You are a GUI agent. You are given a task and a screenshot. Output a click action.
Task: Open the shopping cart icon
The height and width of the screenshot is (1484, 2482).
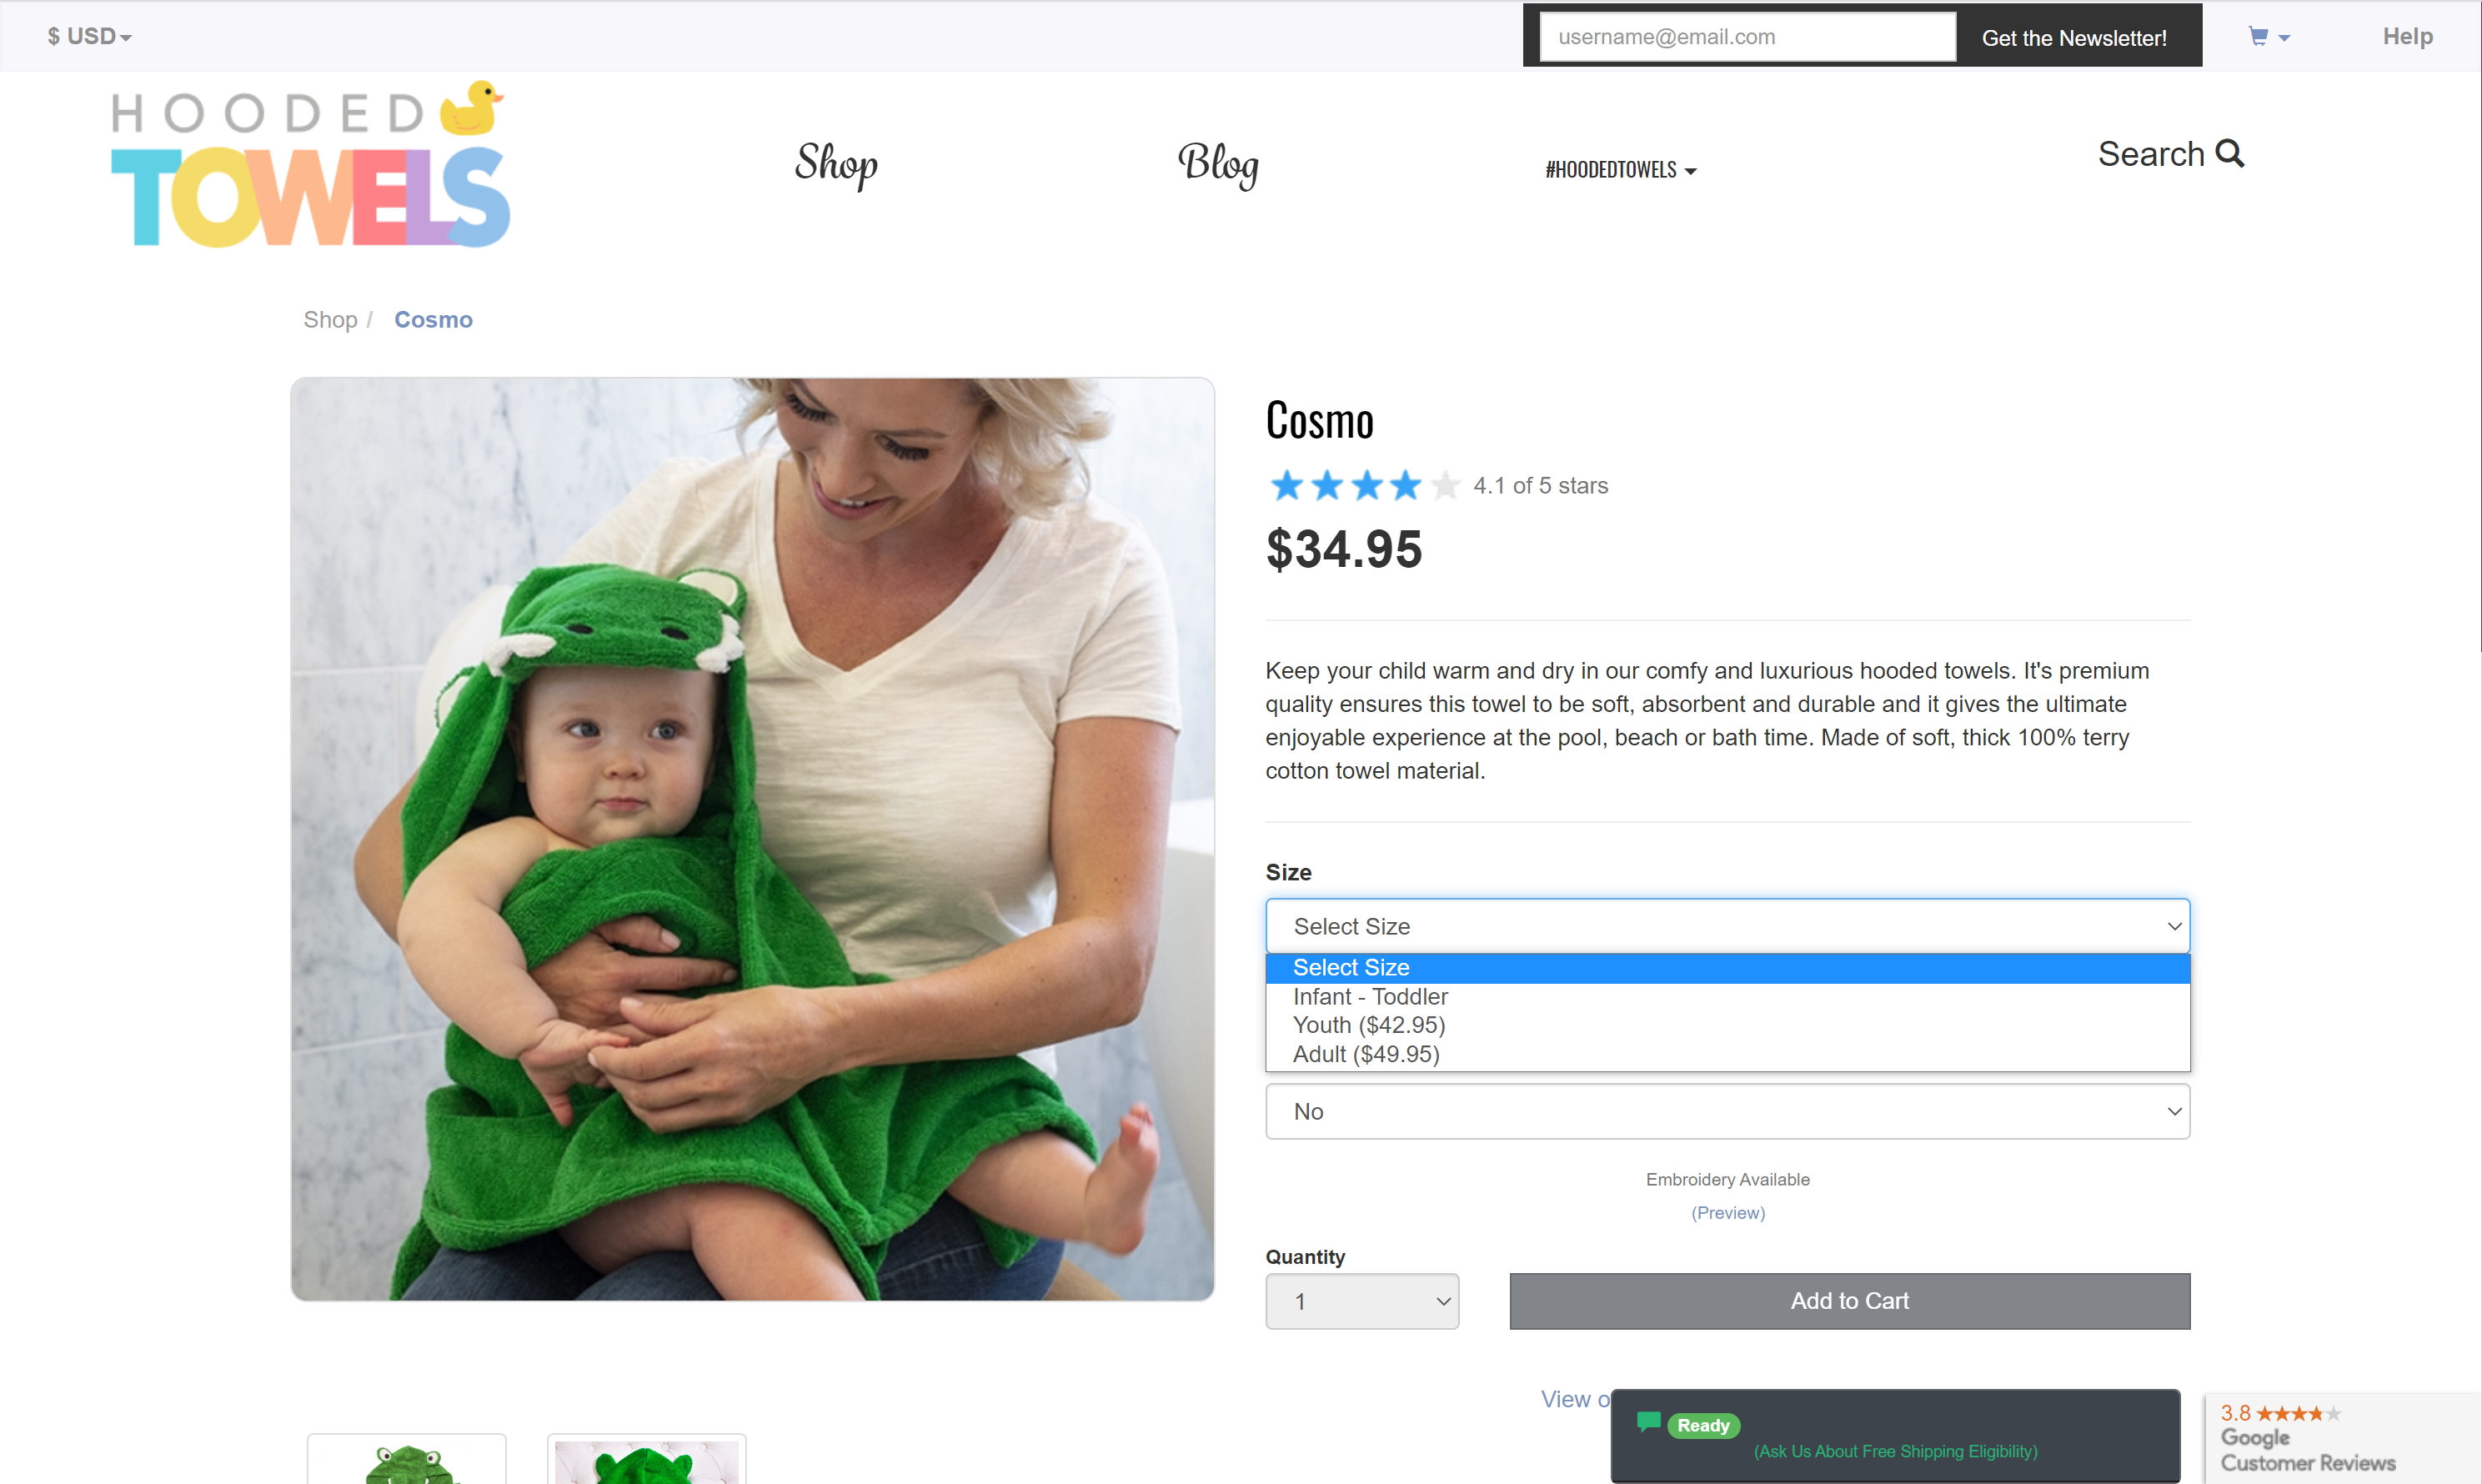[x=2258, y=37]
